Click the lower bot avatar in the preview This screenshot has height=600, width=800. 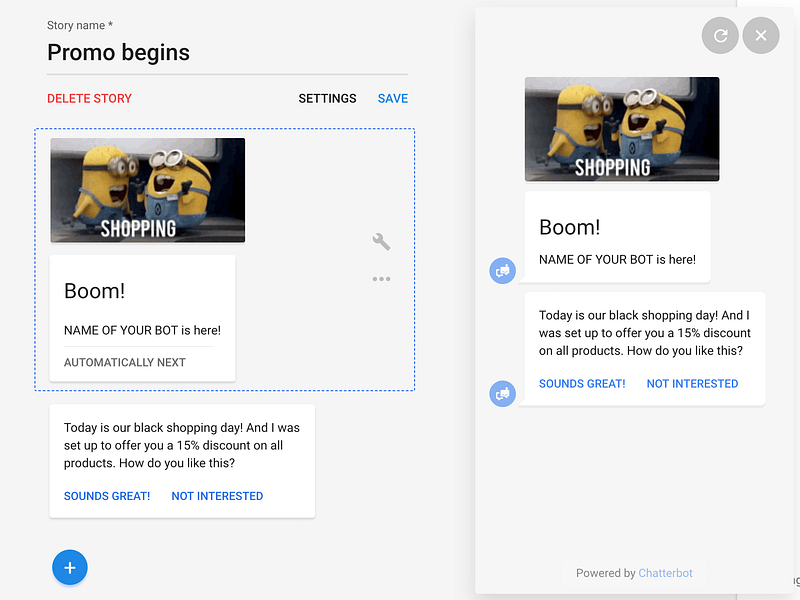(503, 393)
